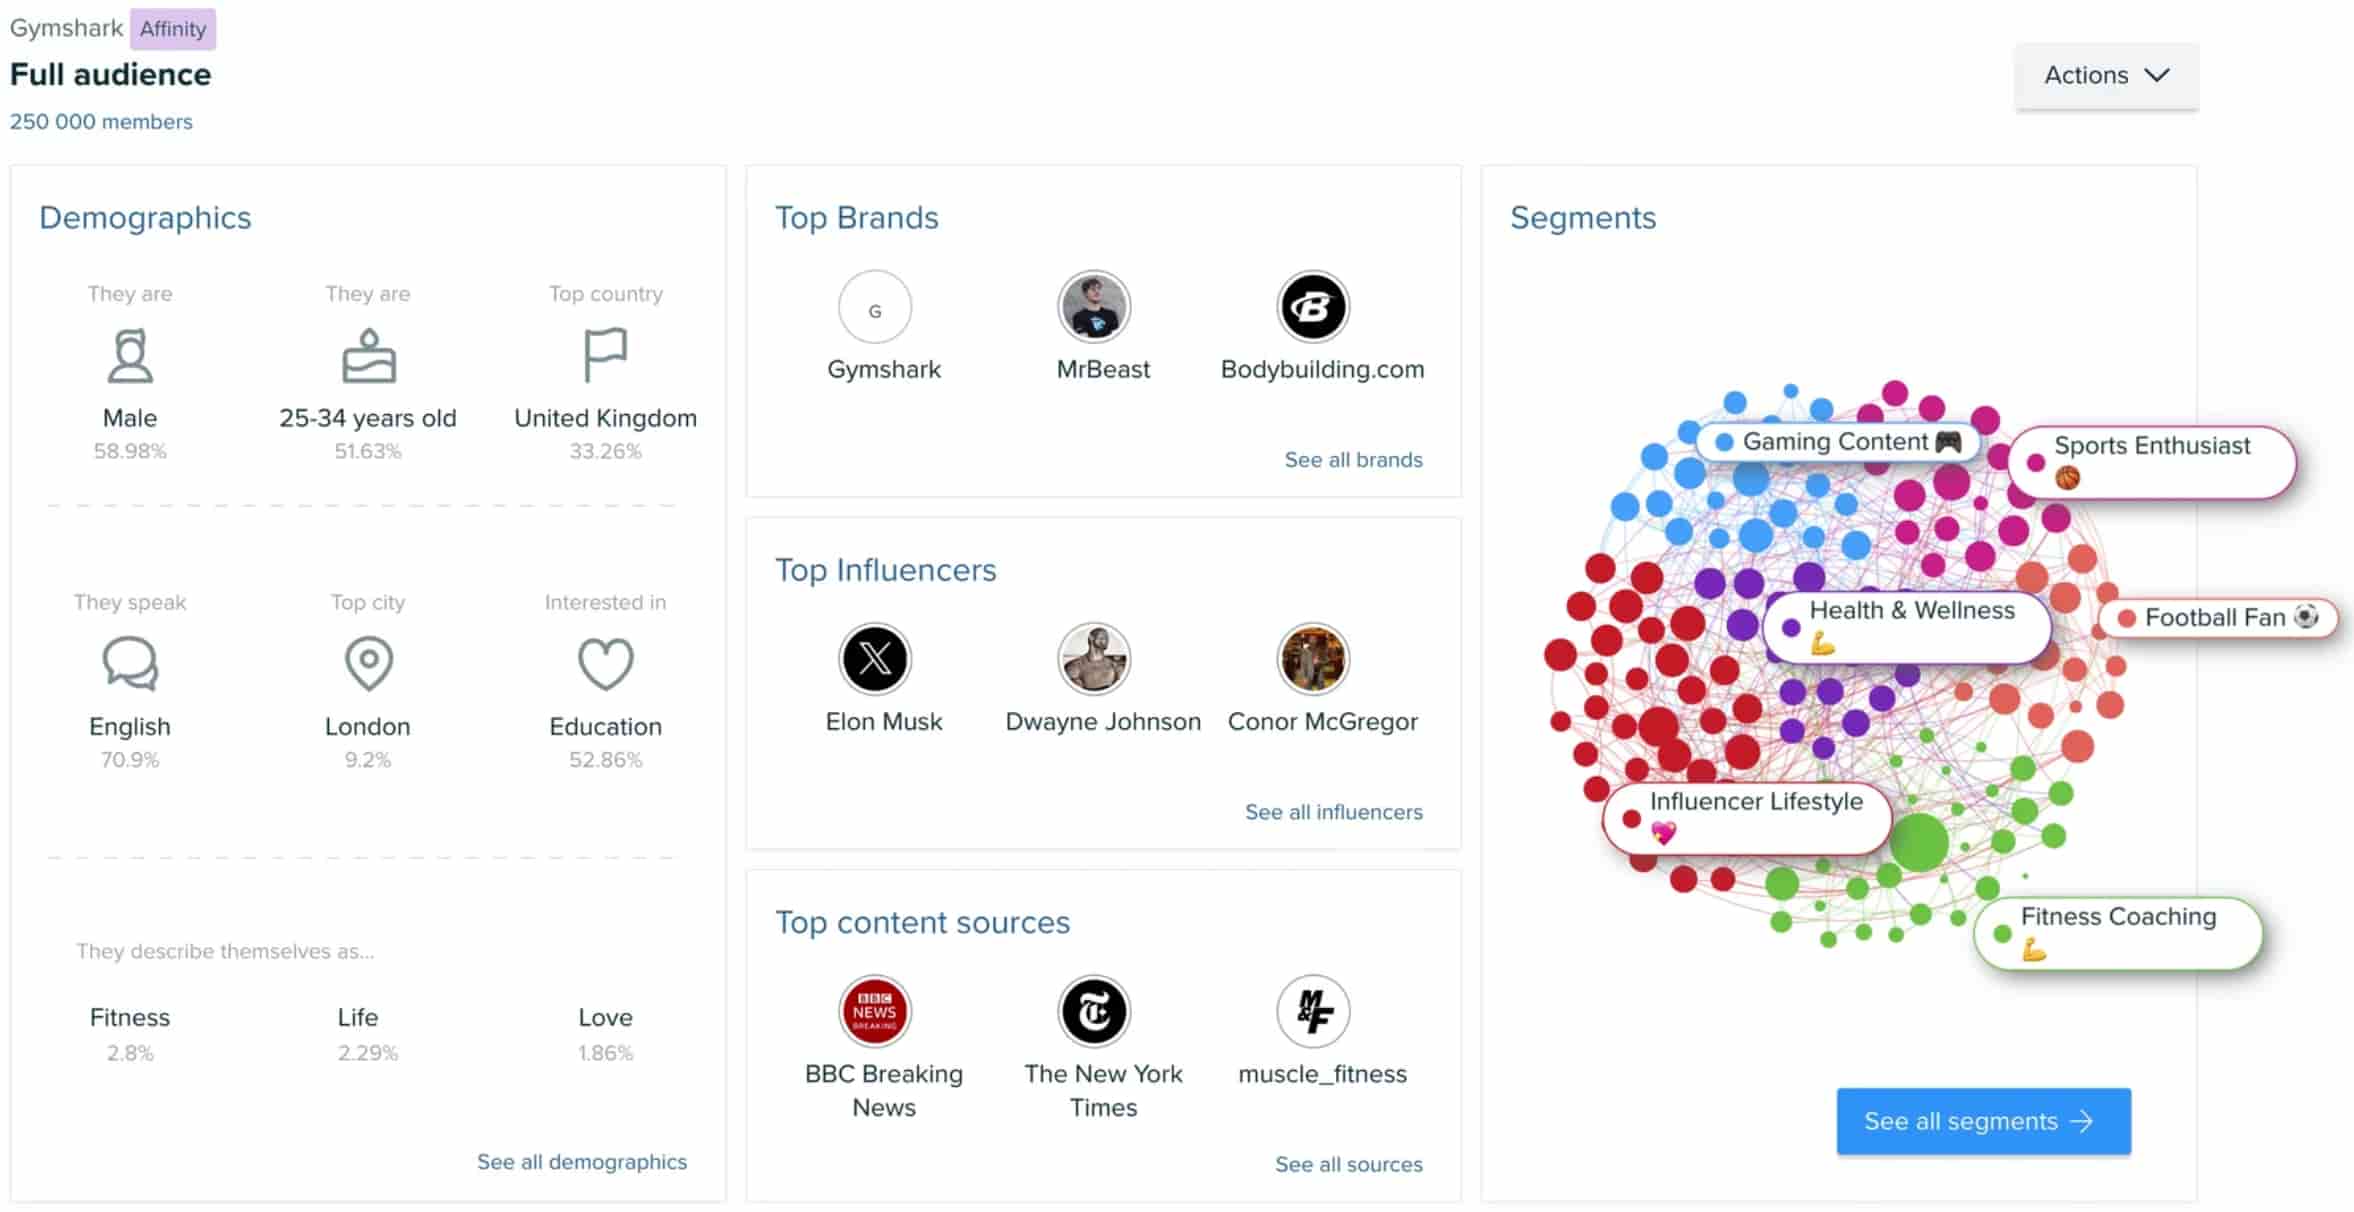Select the Dwayne Johnson influencer avatar

tap(1094, 658)
